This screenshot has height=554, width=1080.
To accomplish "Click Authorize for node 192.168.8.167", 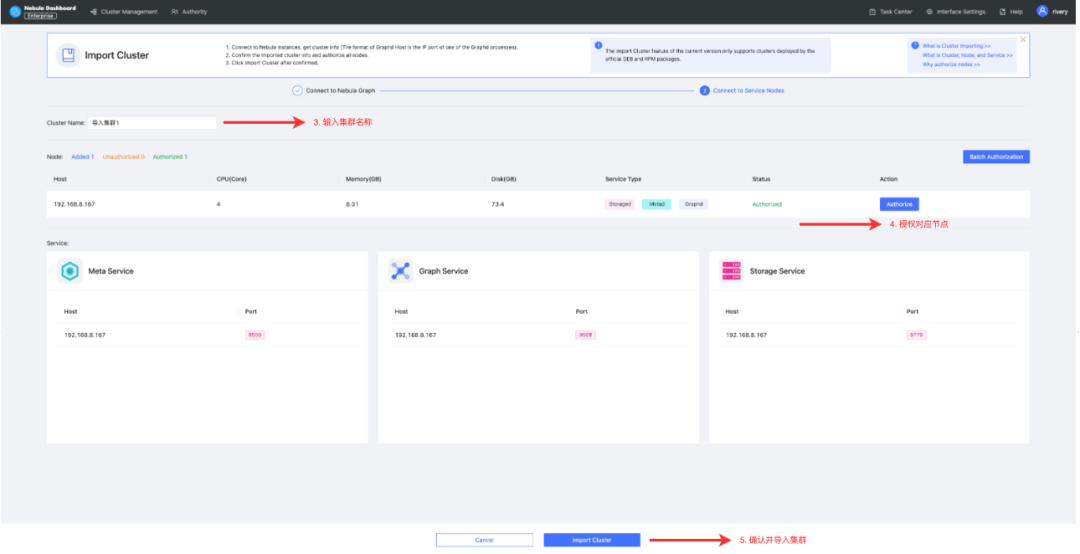I will click(899, 204).
